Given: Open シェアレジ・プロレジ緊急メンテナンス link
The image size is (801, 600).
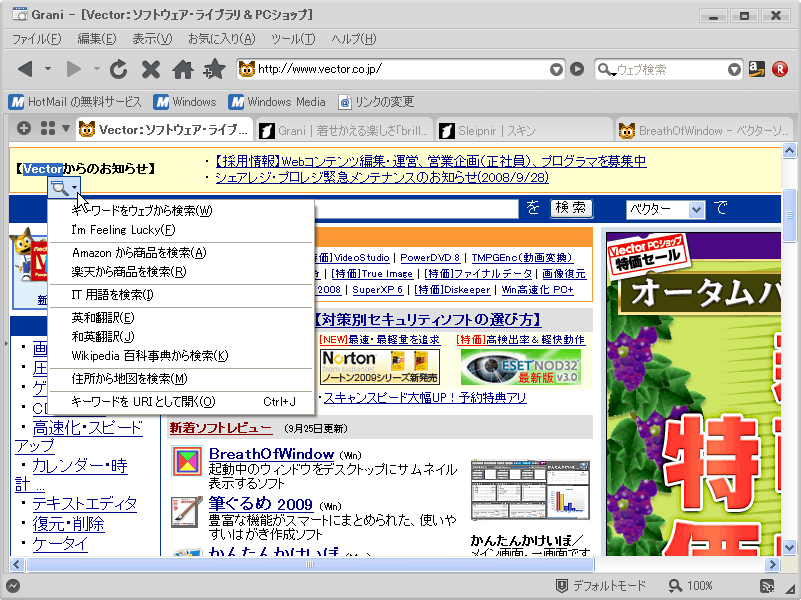Looking at the screenshot, I should (382, 177).
